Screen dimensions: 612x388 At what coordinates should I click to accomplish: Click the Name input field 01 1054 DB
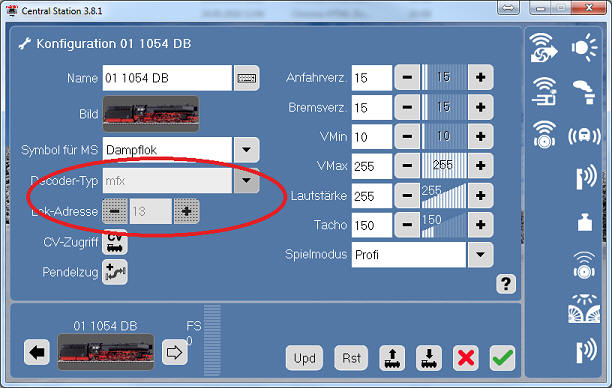coord(167,78)
